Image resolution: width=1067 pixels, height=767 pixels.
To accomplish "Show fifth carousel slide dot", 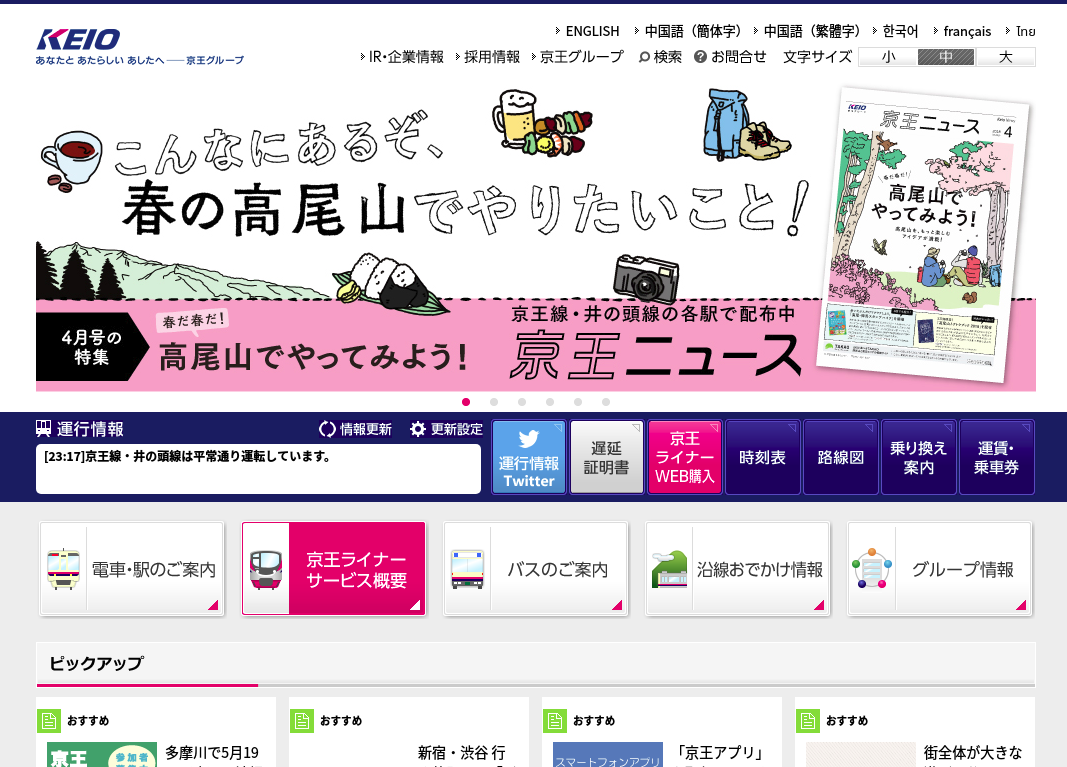I will (578, 402).
